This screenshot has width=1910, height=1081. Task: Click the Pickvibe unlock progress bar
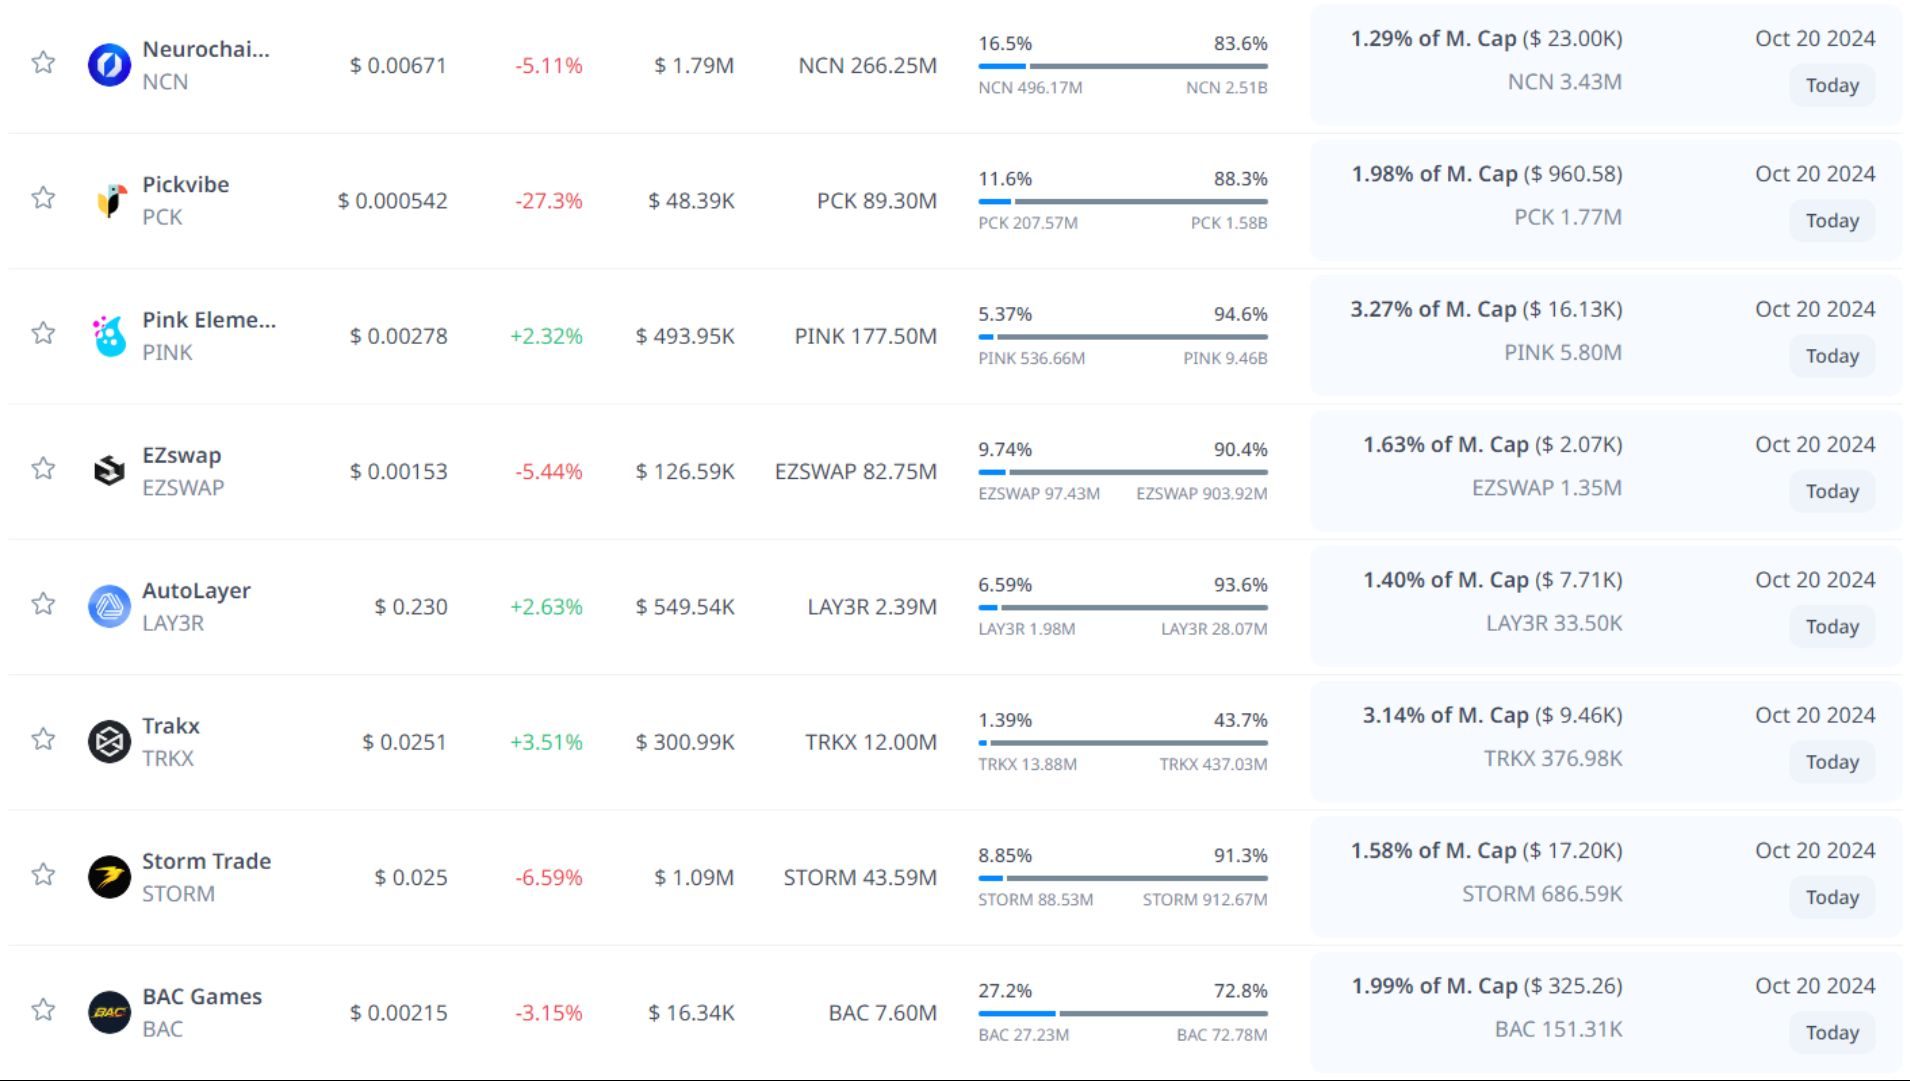coord(1122,202)
